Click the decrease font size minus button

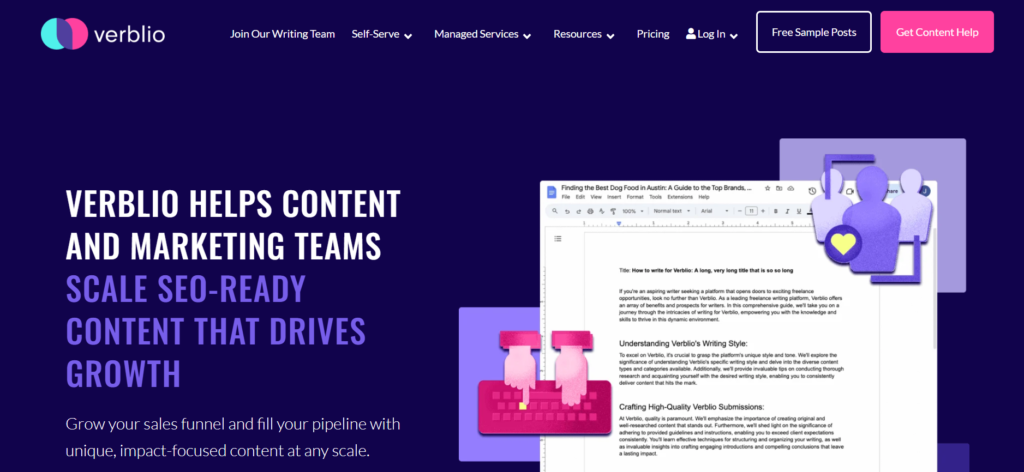pos(740,212)
